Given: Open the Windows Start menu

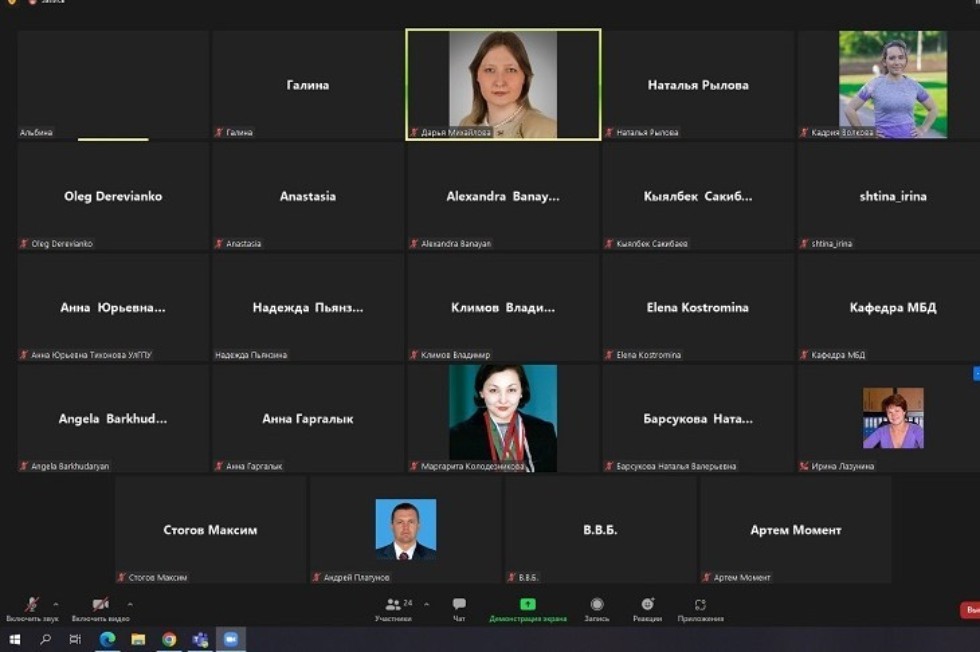Looking at the screenshot, I should 14,640.
